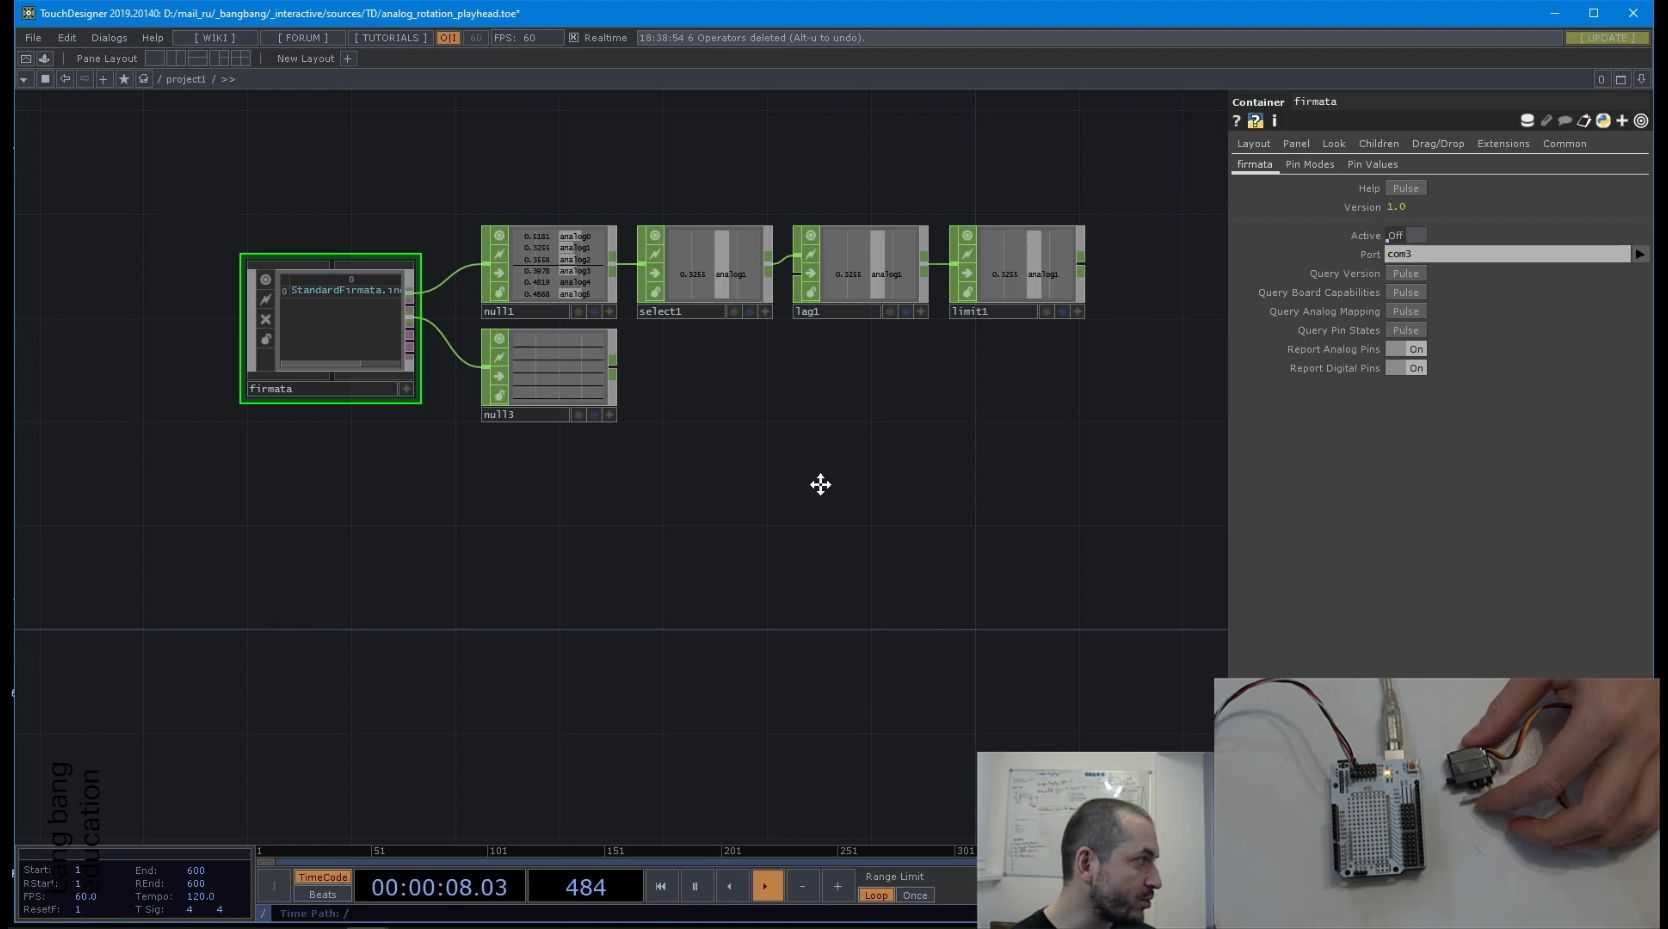Collapse the pane using top-right down arrow

pyautogui.click(x=1641, y=79)
